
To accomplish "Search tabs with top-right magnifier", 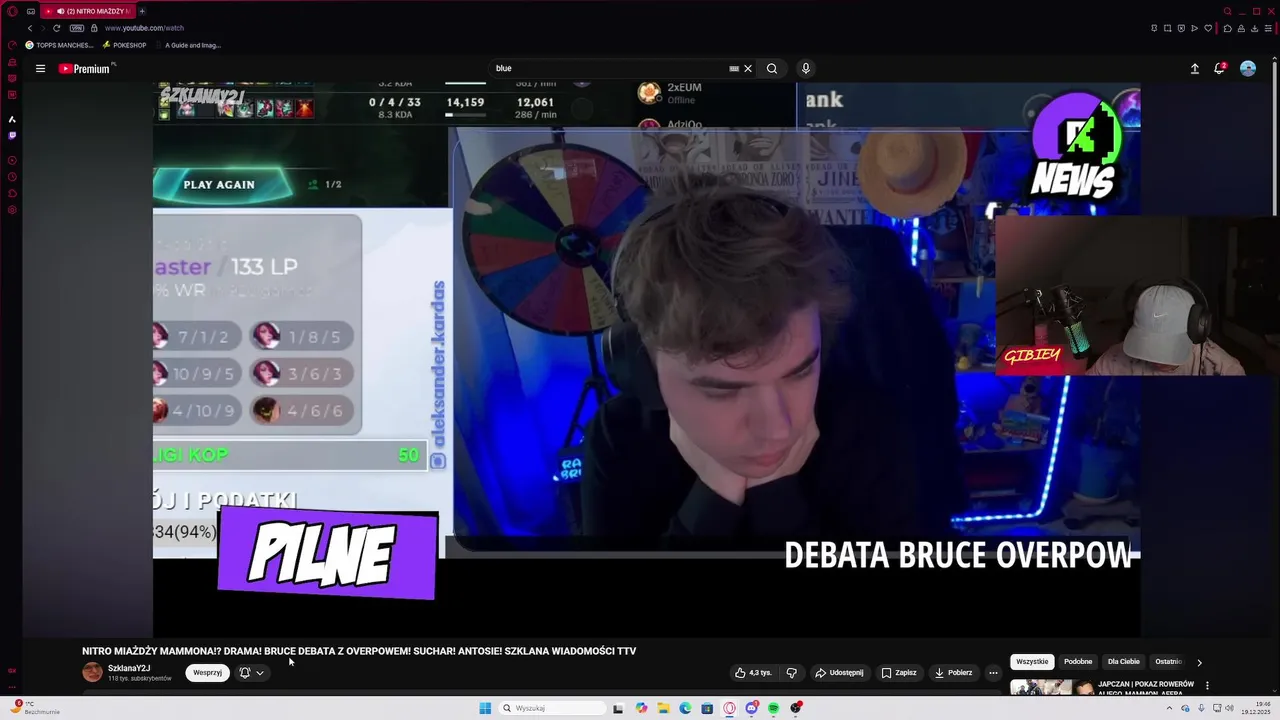I will point(1228,11).
